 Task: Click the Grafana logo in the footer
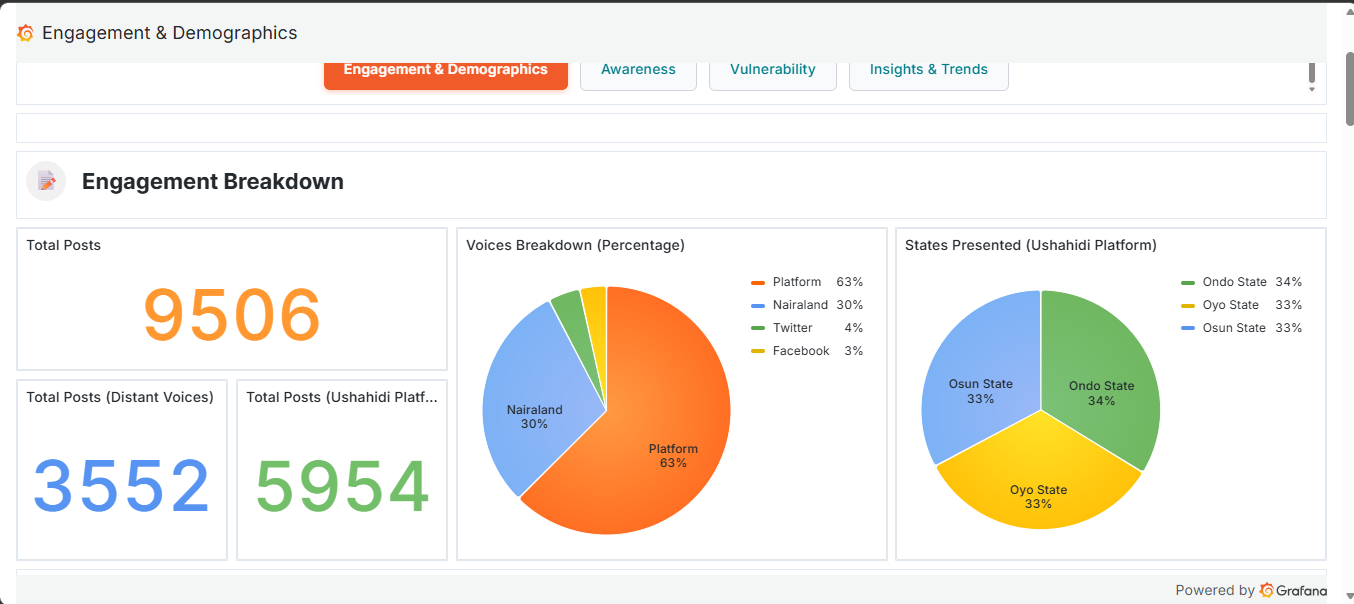(x=1267, y=590)
